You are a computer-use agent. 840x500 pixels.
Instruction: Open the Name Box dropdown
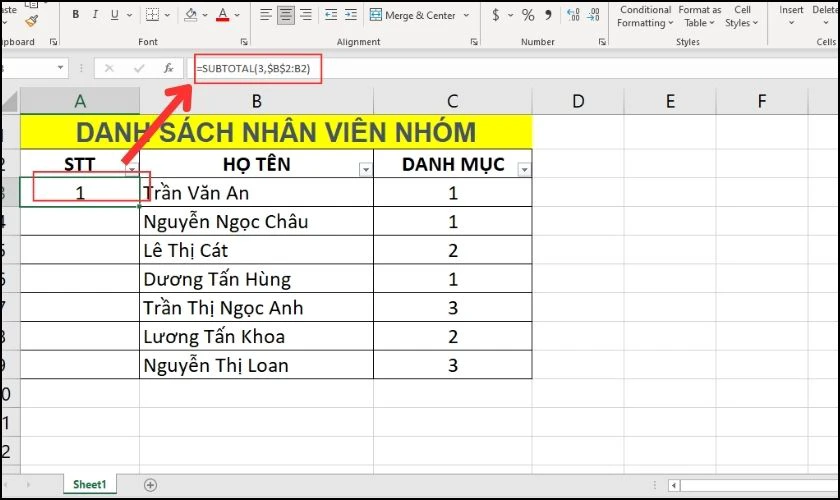click(61, 68)
